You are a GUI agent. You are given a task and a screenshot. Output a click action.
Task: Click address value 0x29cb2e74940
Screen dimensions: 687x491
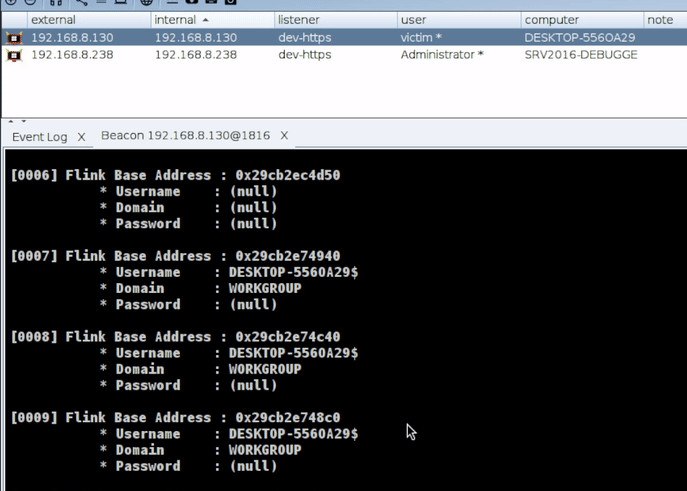click(288, 256)
